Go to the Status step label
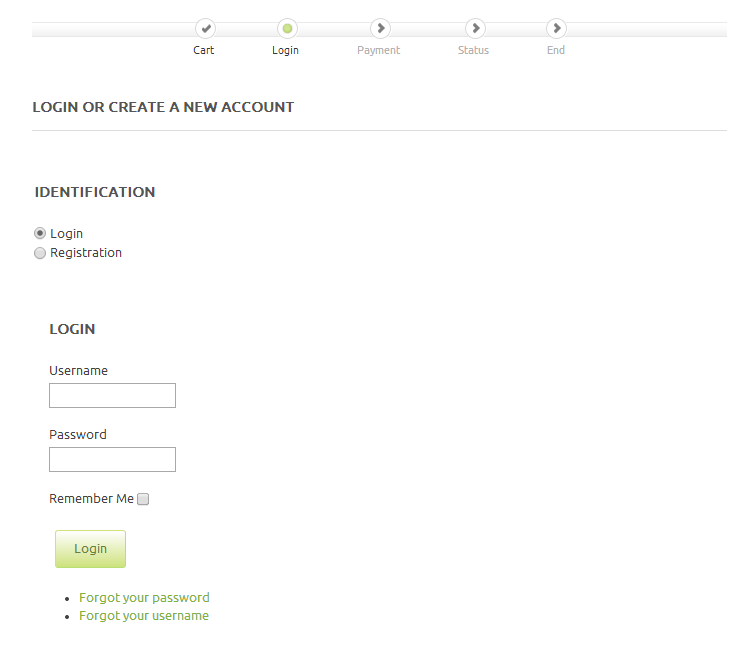The height and width of the screenshot is (660, 738). [x=473, y=50]
